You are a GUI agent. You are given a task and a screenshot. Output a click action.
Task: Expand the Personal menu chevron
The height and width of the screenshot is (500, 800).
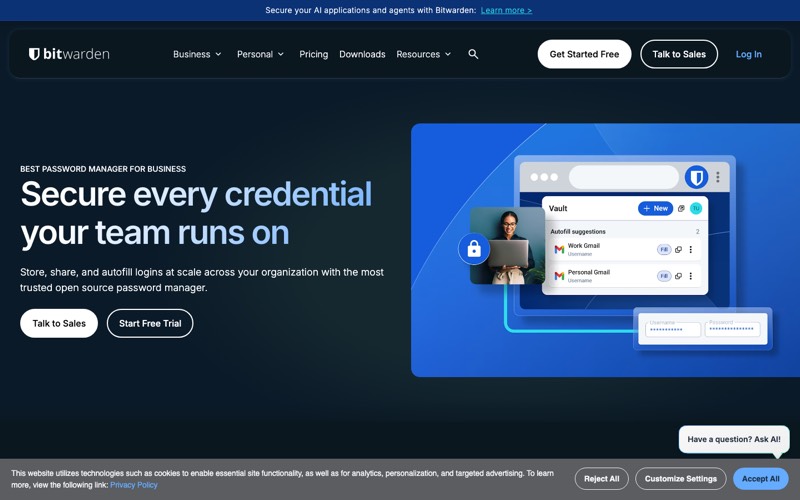coord(281,54)
